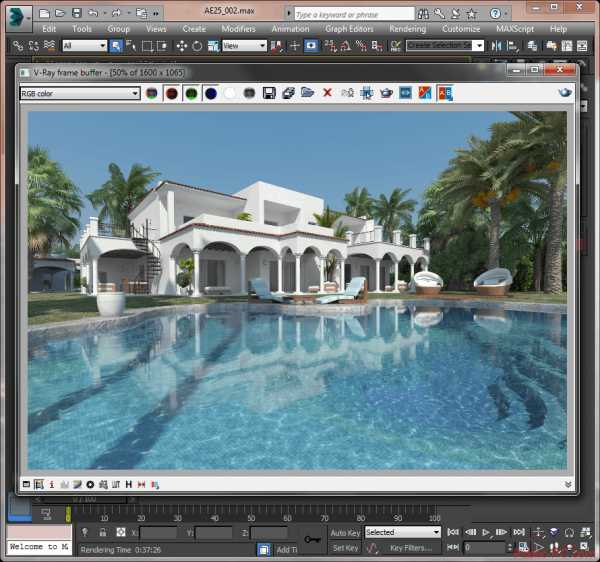Open the Selected key filter dropdown
Screen dimensions: 600x562
[403, 532]
